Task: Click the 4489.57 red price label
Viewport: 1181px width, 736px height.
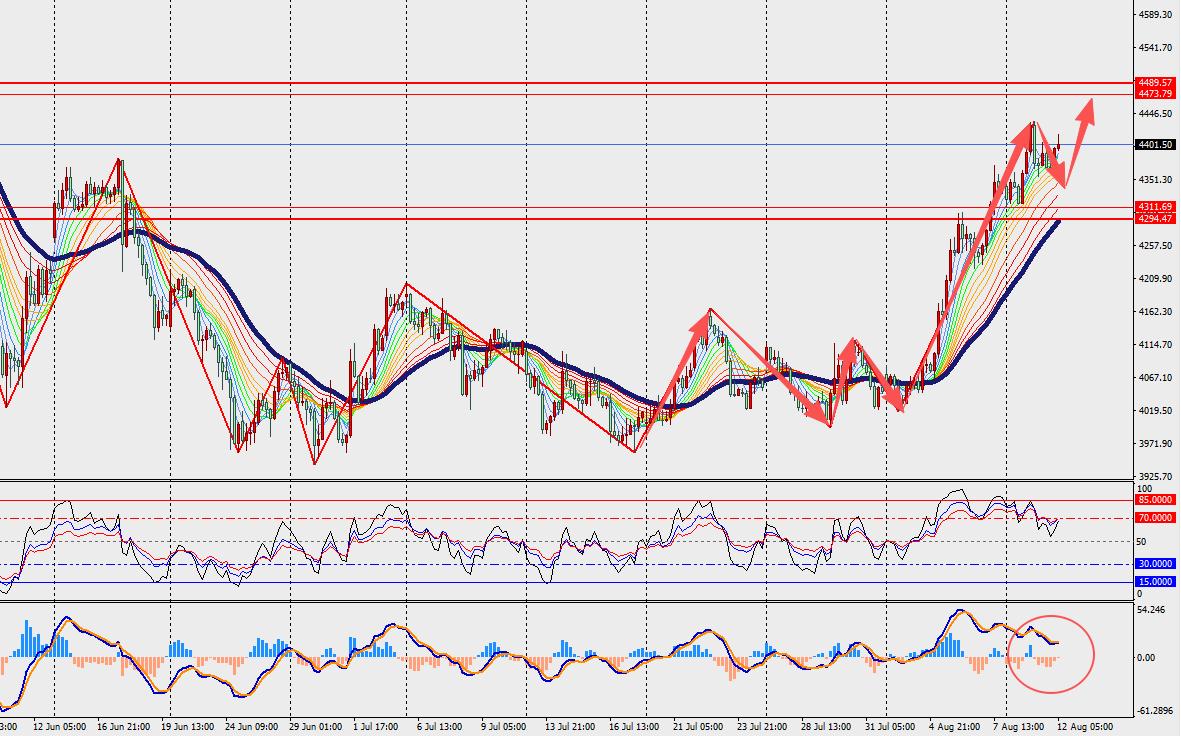Action: point(1155,82)
